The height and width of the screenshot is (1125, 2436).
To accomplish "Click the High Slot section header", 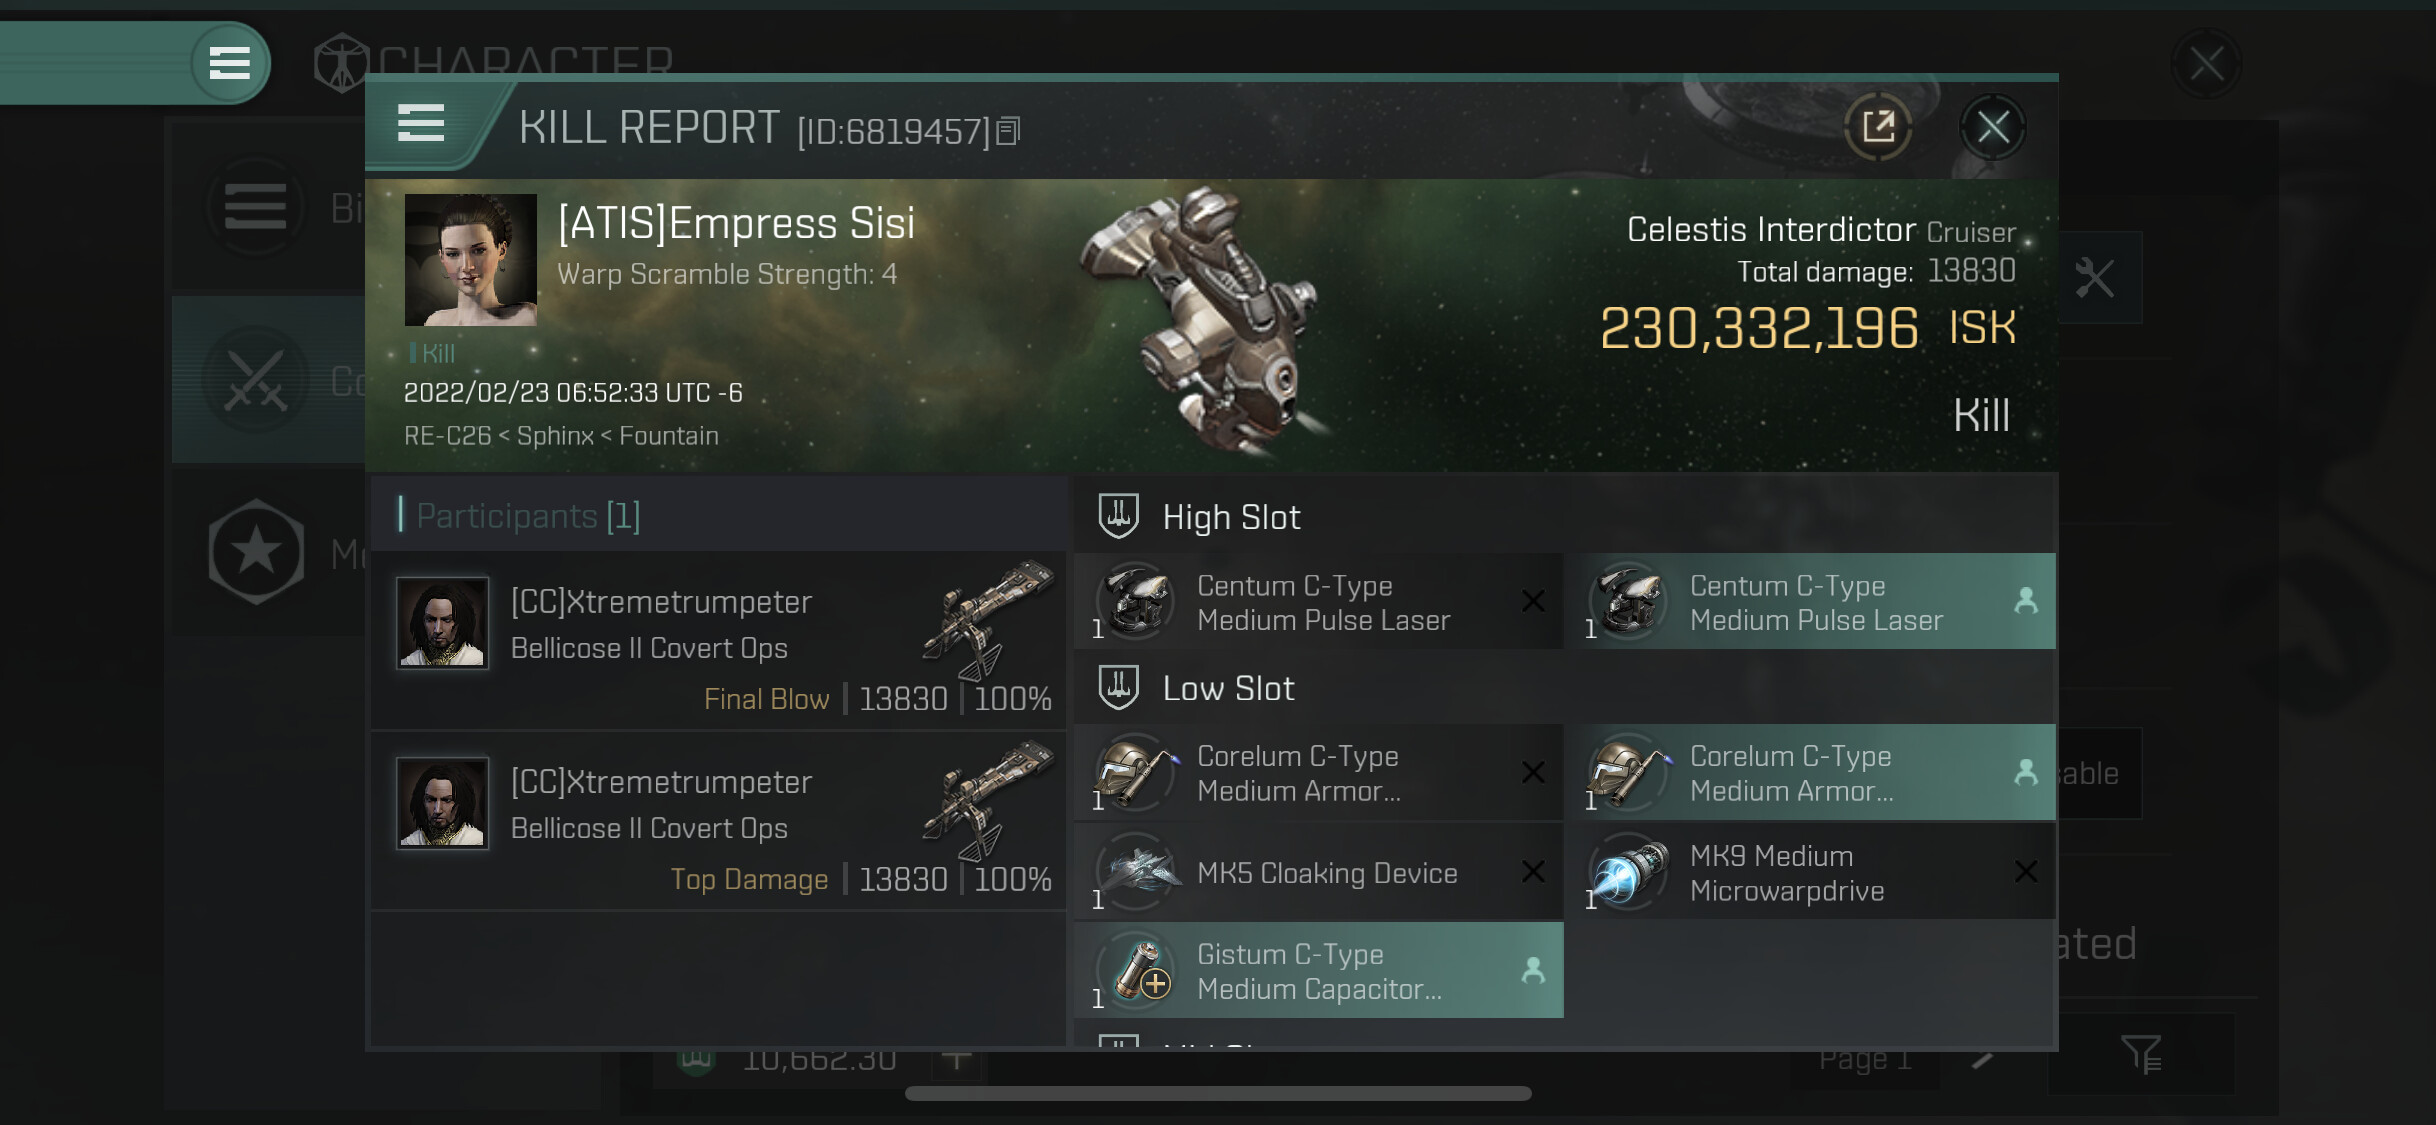I will pyautogui.click(x=1231, y=517).
